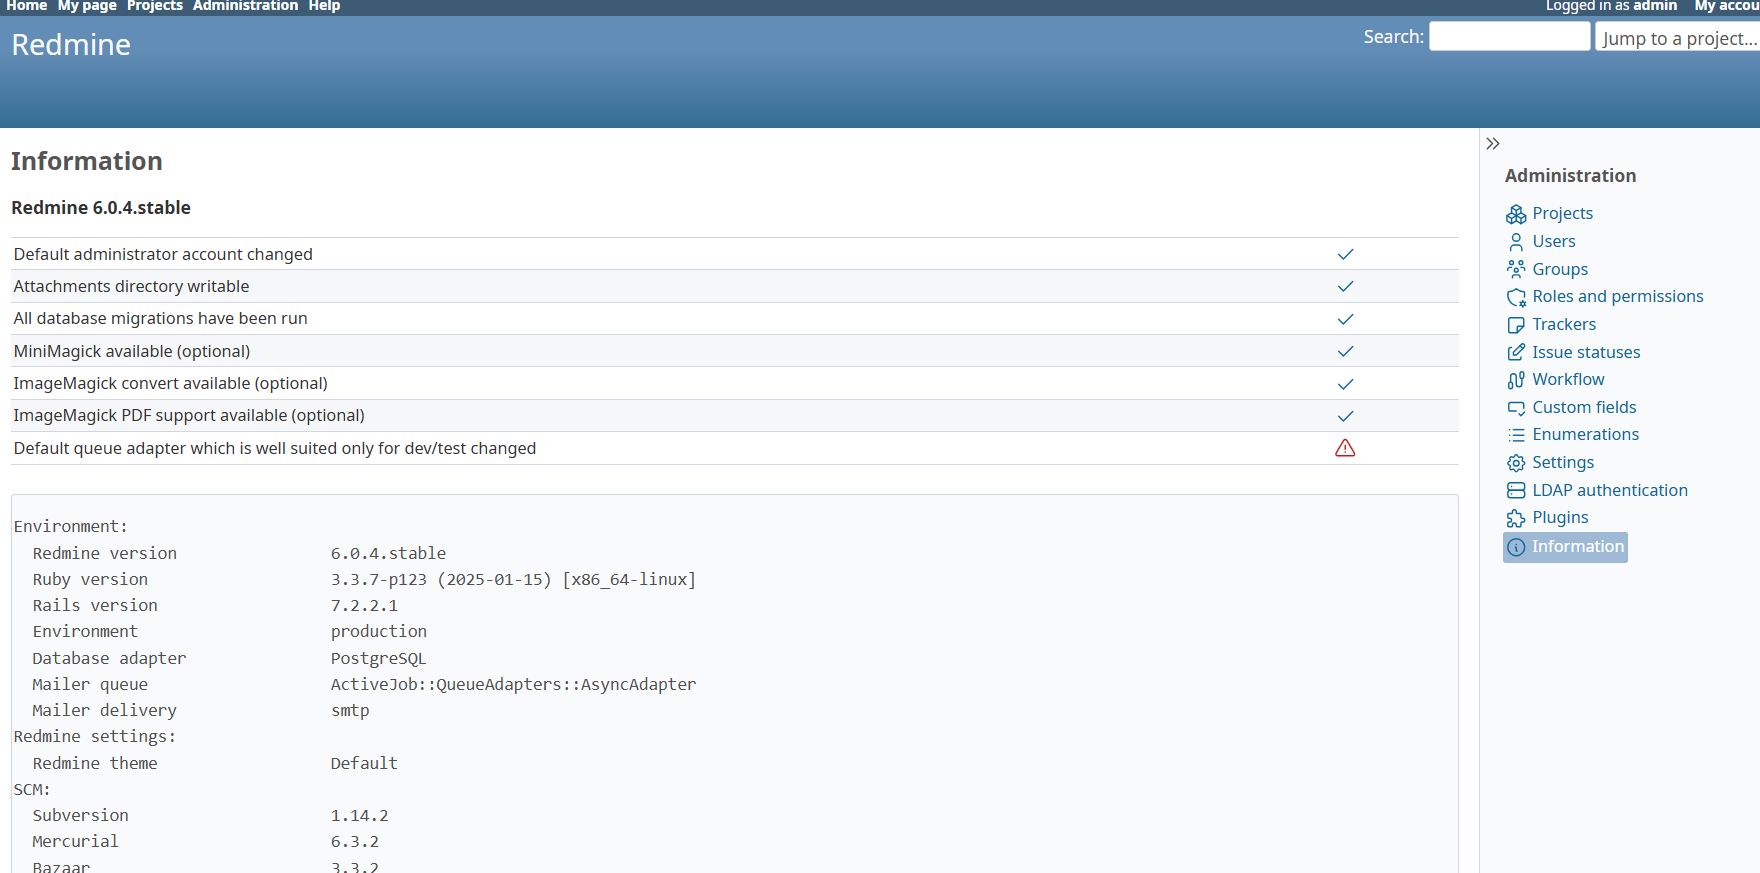Click the Redmine header title
This screenshot has width=1760, height=873.
click(x=71, y=45)
